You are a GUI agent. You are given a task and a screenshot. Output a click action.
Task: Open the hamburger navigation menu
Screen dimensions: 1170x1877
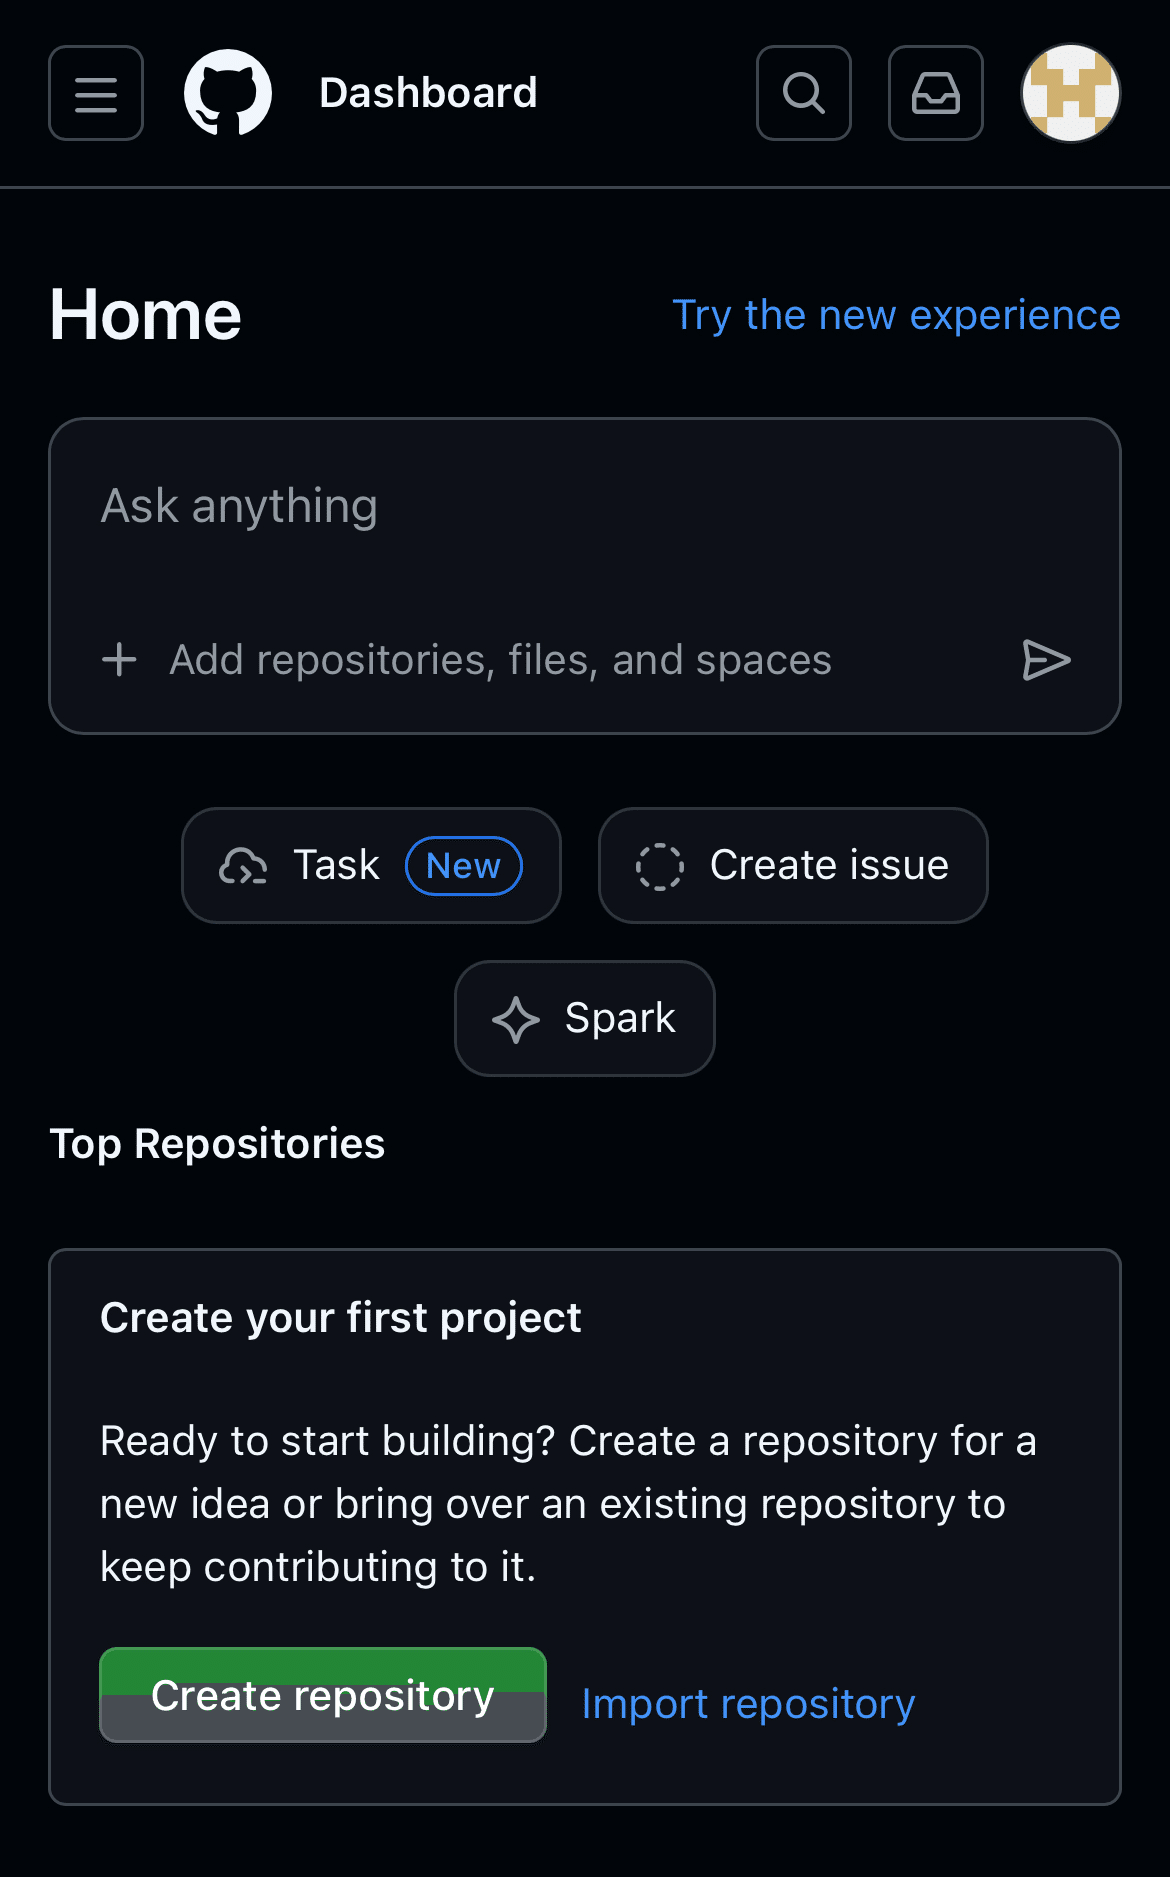click(x=96, y=93)
